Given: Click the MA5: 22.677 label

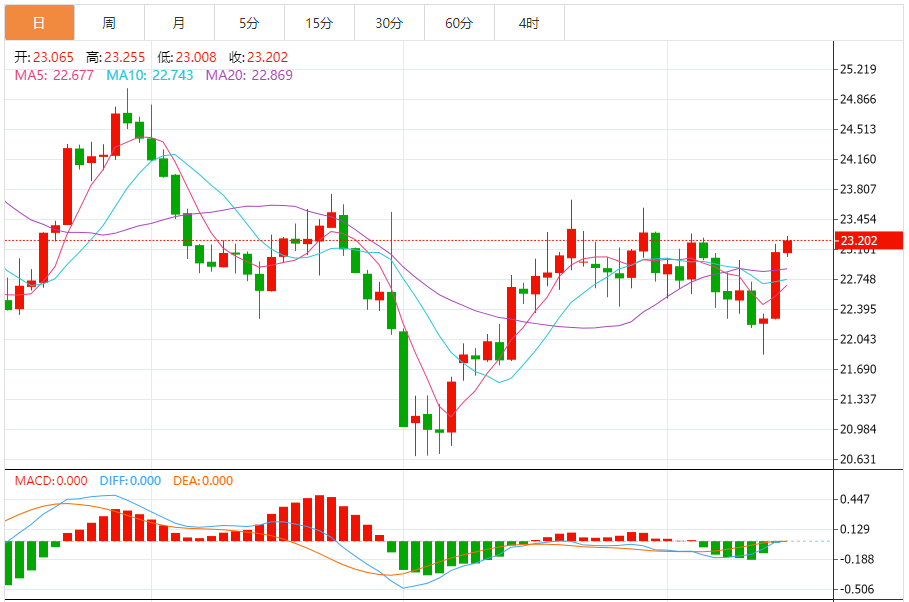Looking at the screenshot, I should tap(54, 75).
